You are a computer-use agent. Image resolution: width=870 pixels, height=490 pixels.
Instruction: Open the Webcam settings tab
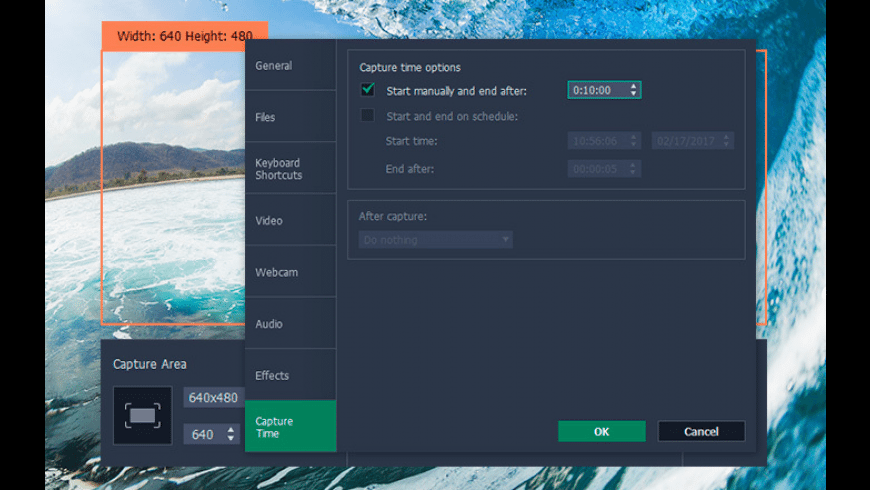[290, 271]
